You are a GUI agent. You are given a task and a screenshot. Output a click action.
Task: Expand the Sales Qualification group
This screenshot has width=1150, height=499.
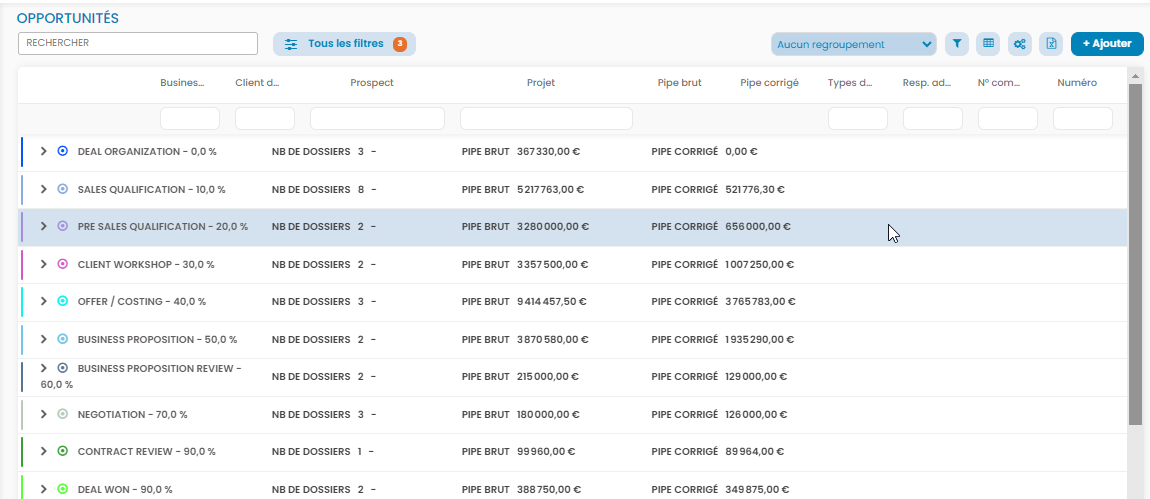click(x=43, y=189)
